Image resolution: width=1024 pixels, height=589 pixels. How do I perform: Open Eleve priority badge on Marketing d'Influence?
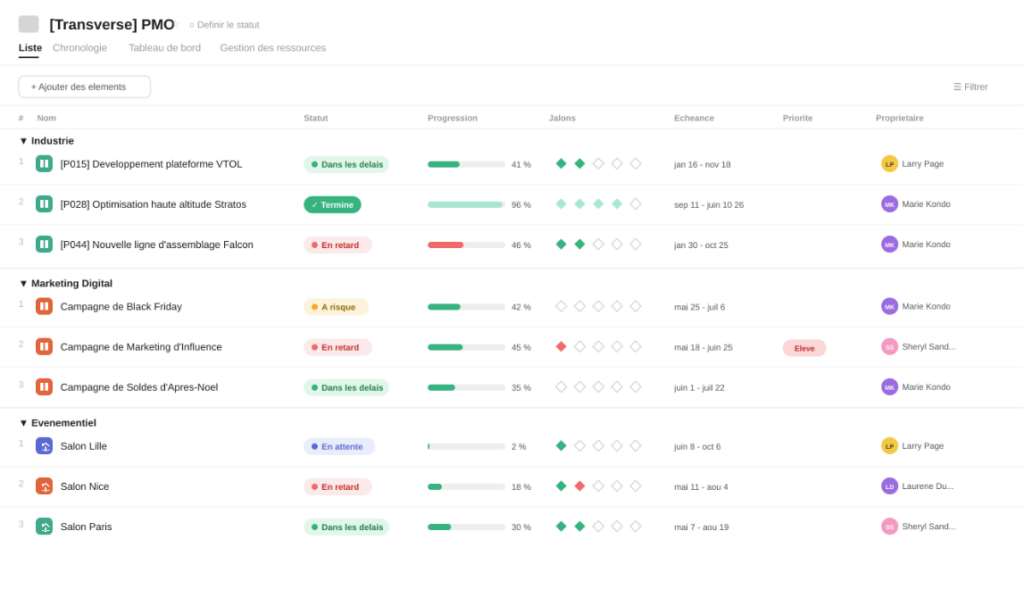[x=804, y=348]
